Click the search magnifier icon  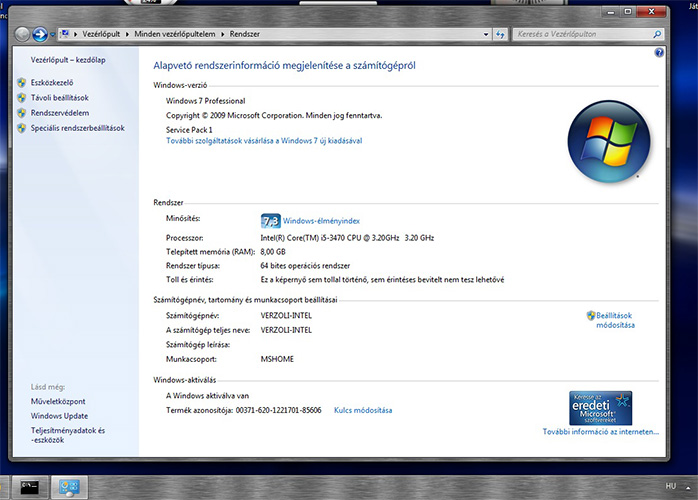click(x=657, y=34)
